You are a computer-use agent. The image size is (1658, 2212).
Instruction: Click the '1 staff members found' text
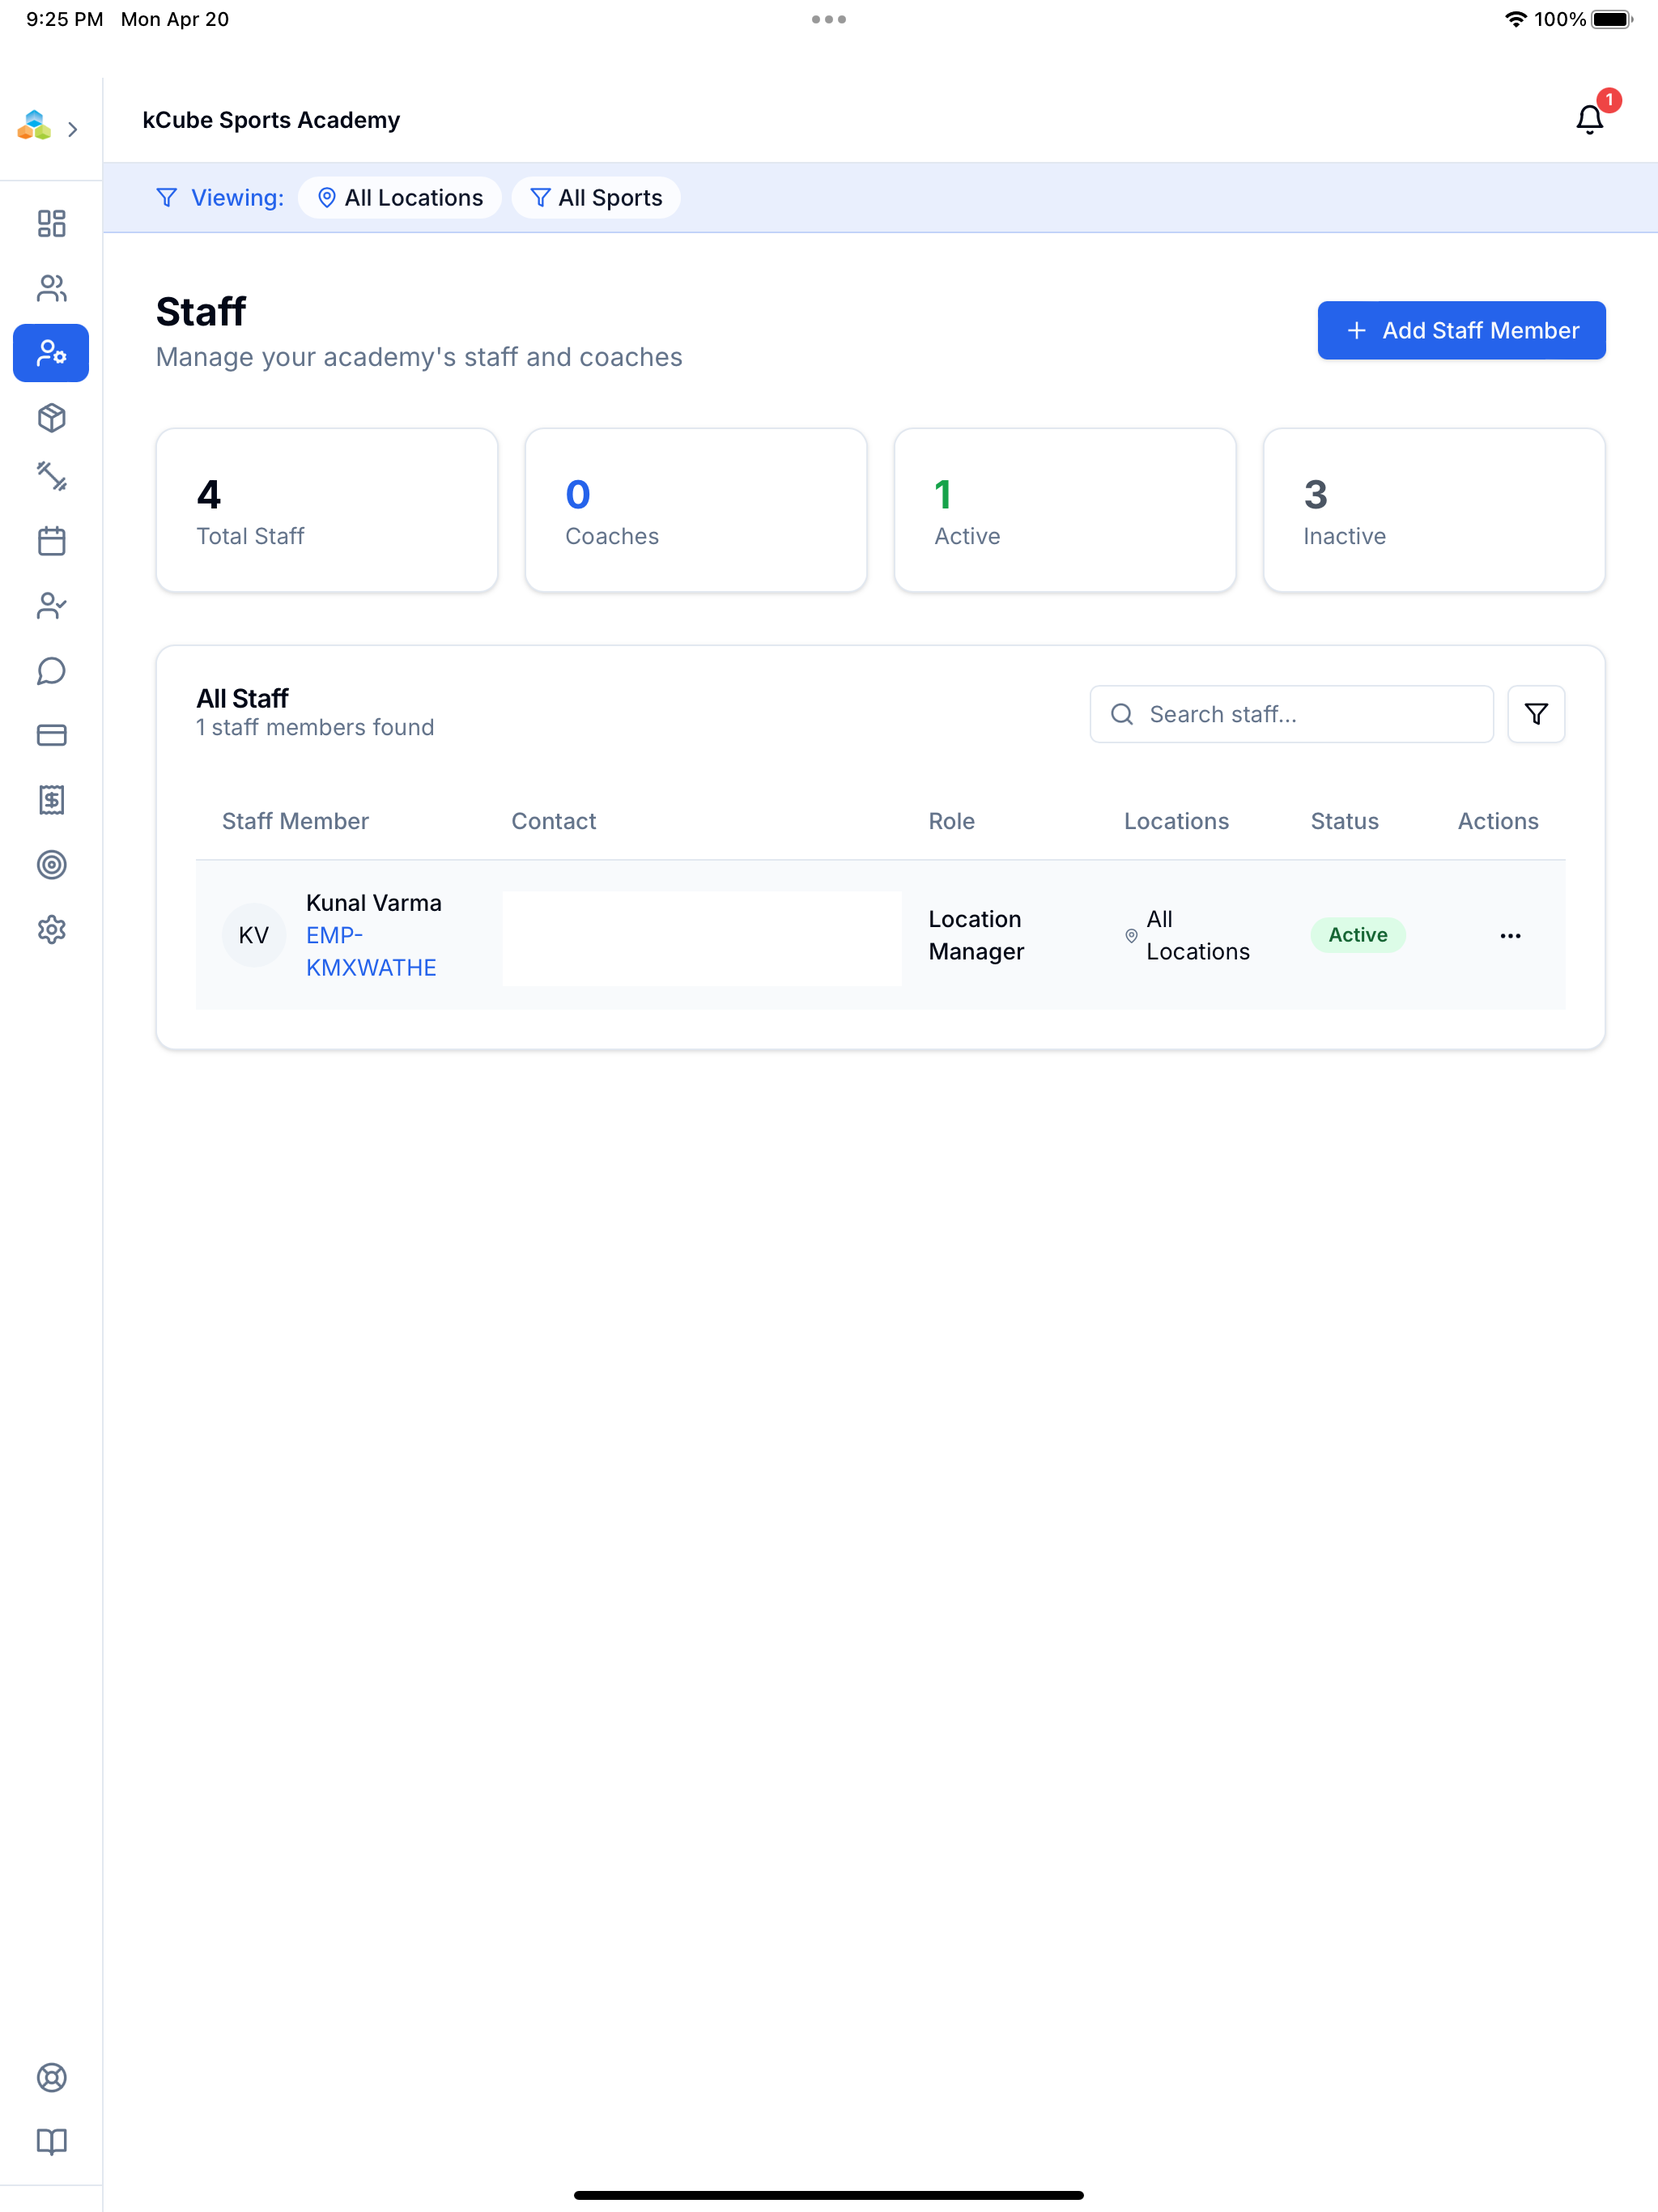[x=315, y=728]
